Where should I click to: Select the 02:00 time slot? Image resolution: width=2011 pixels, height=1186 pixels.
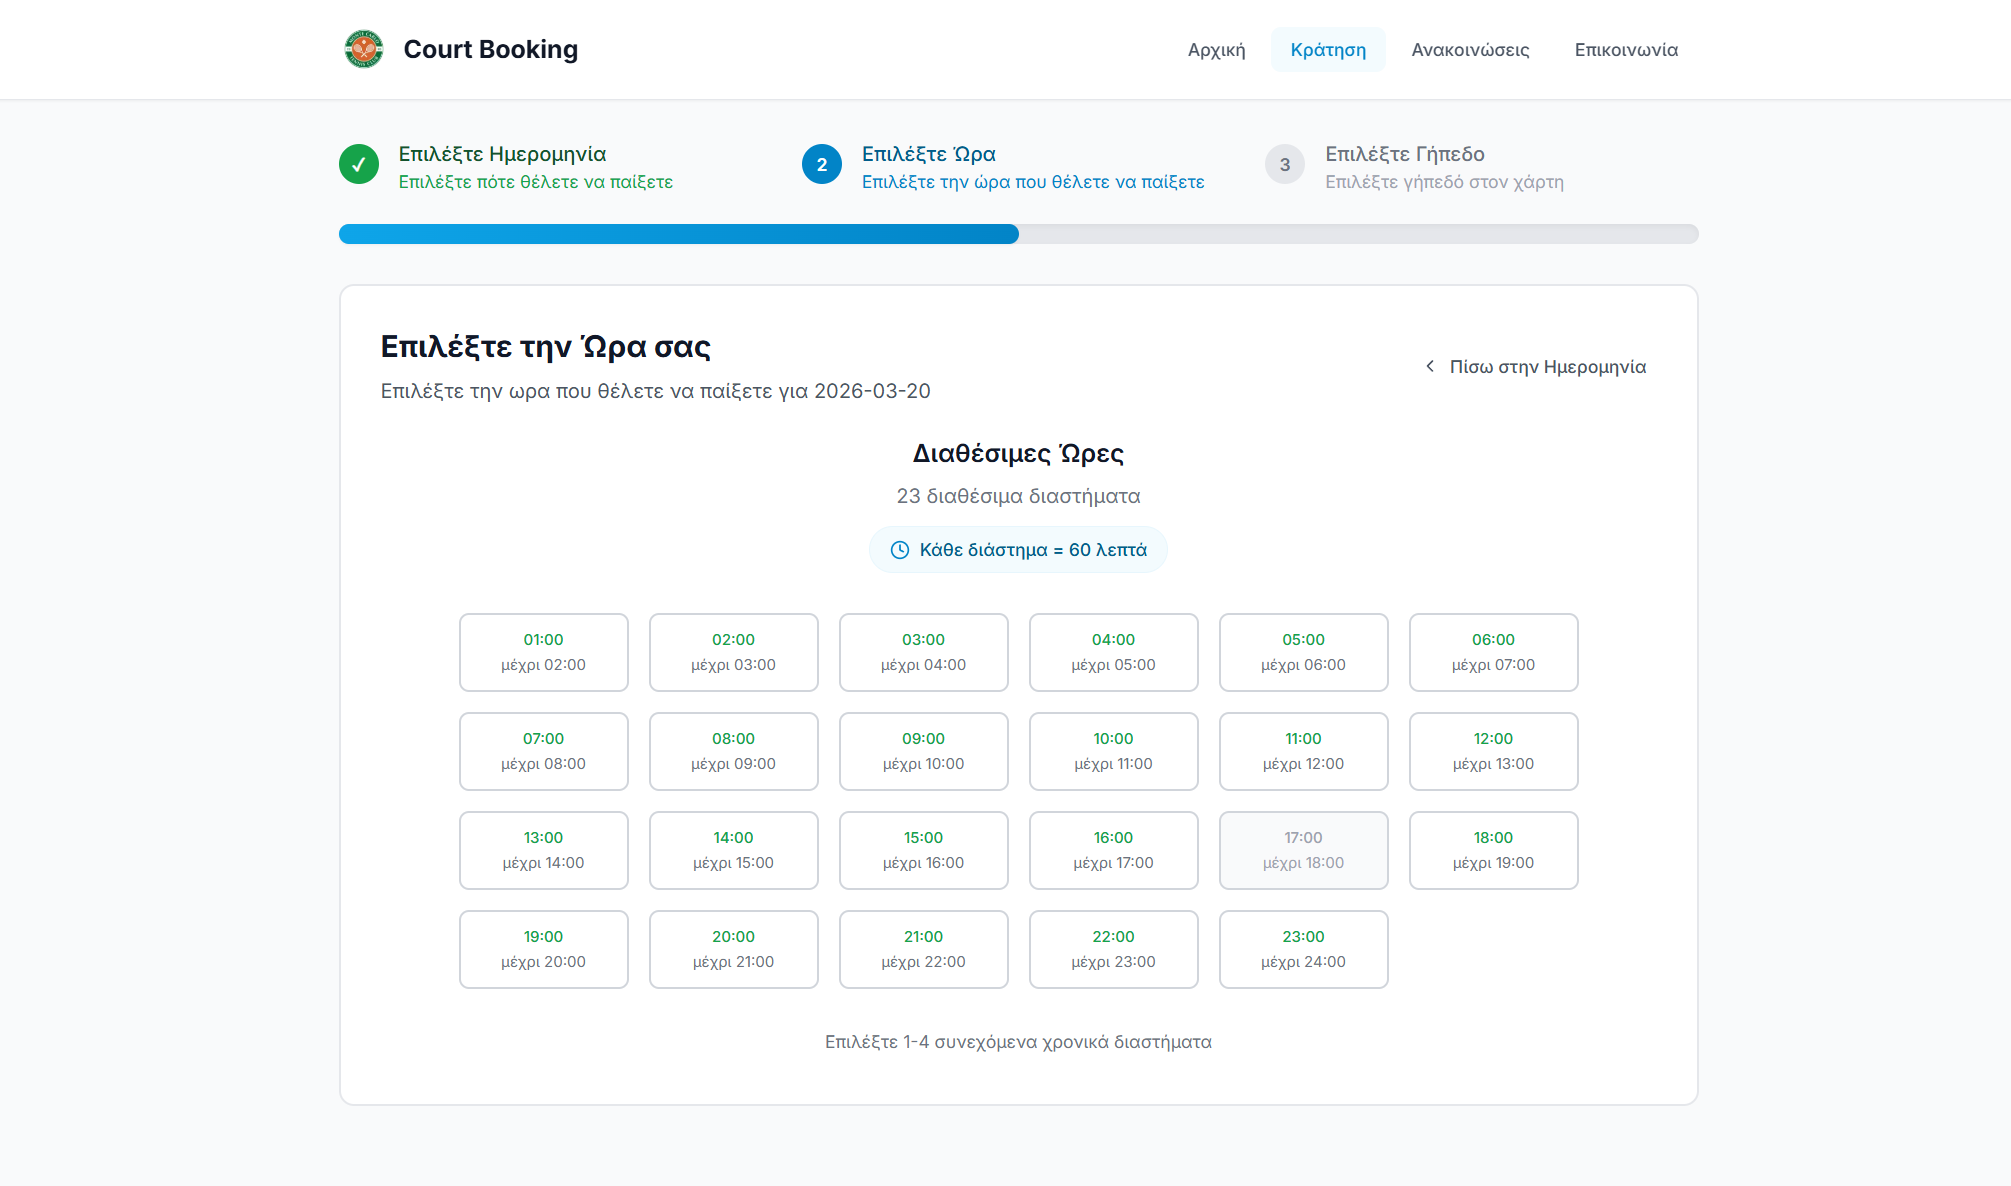pos(734,652)
